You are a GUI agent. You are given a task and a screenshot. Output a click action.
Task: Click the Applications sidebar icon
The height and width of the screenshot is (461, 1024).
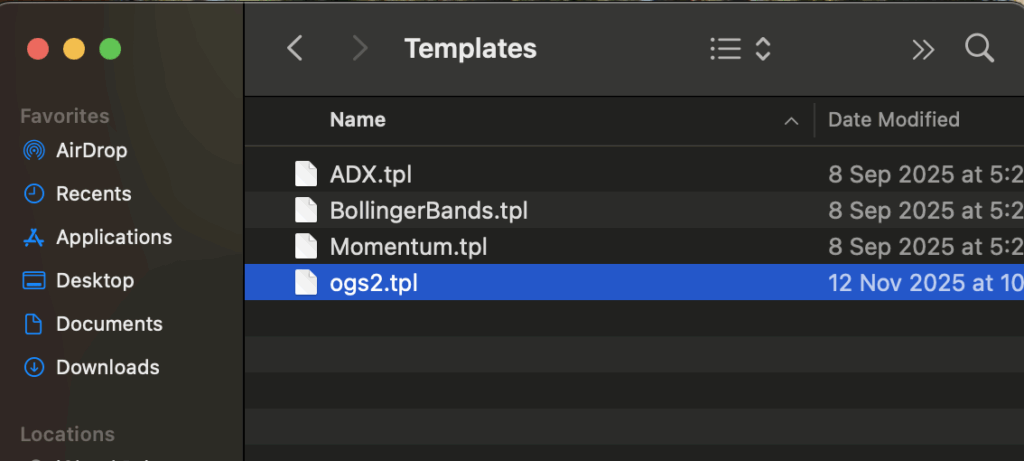pos(34,238)
